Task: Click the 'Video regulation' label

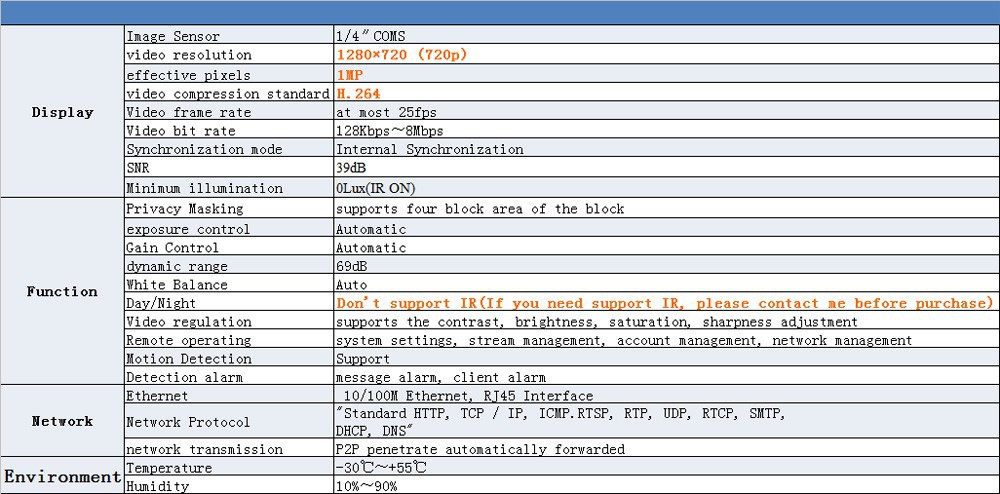Action: point(189,322)
